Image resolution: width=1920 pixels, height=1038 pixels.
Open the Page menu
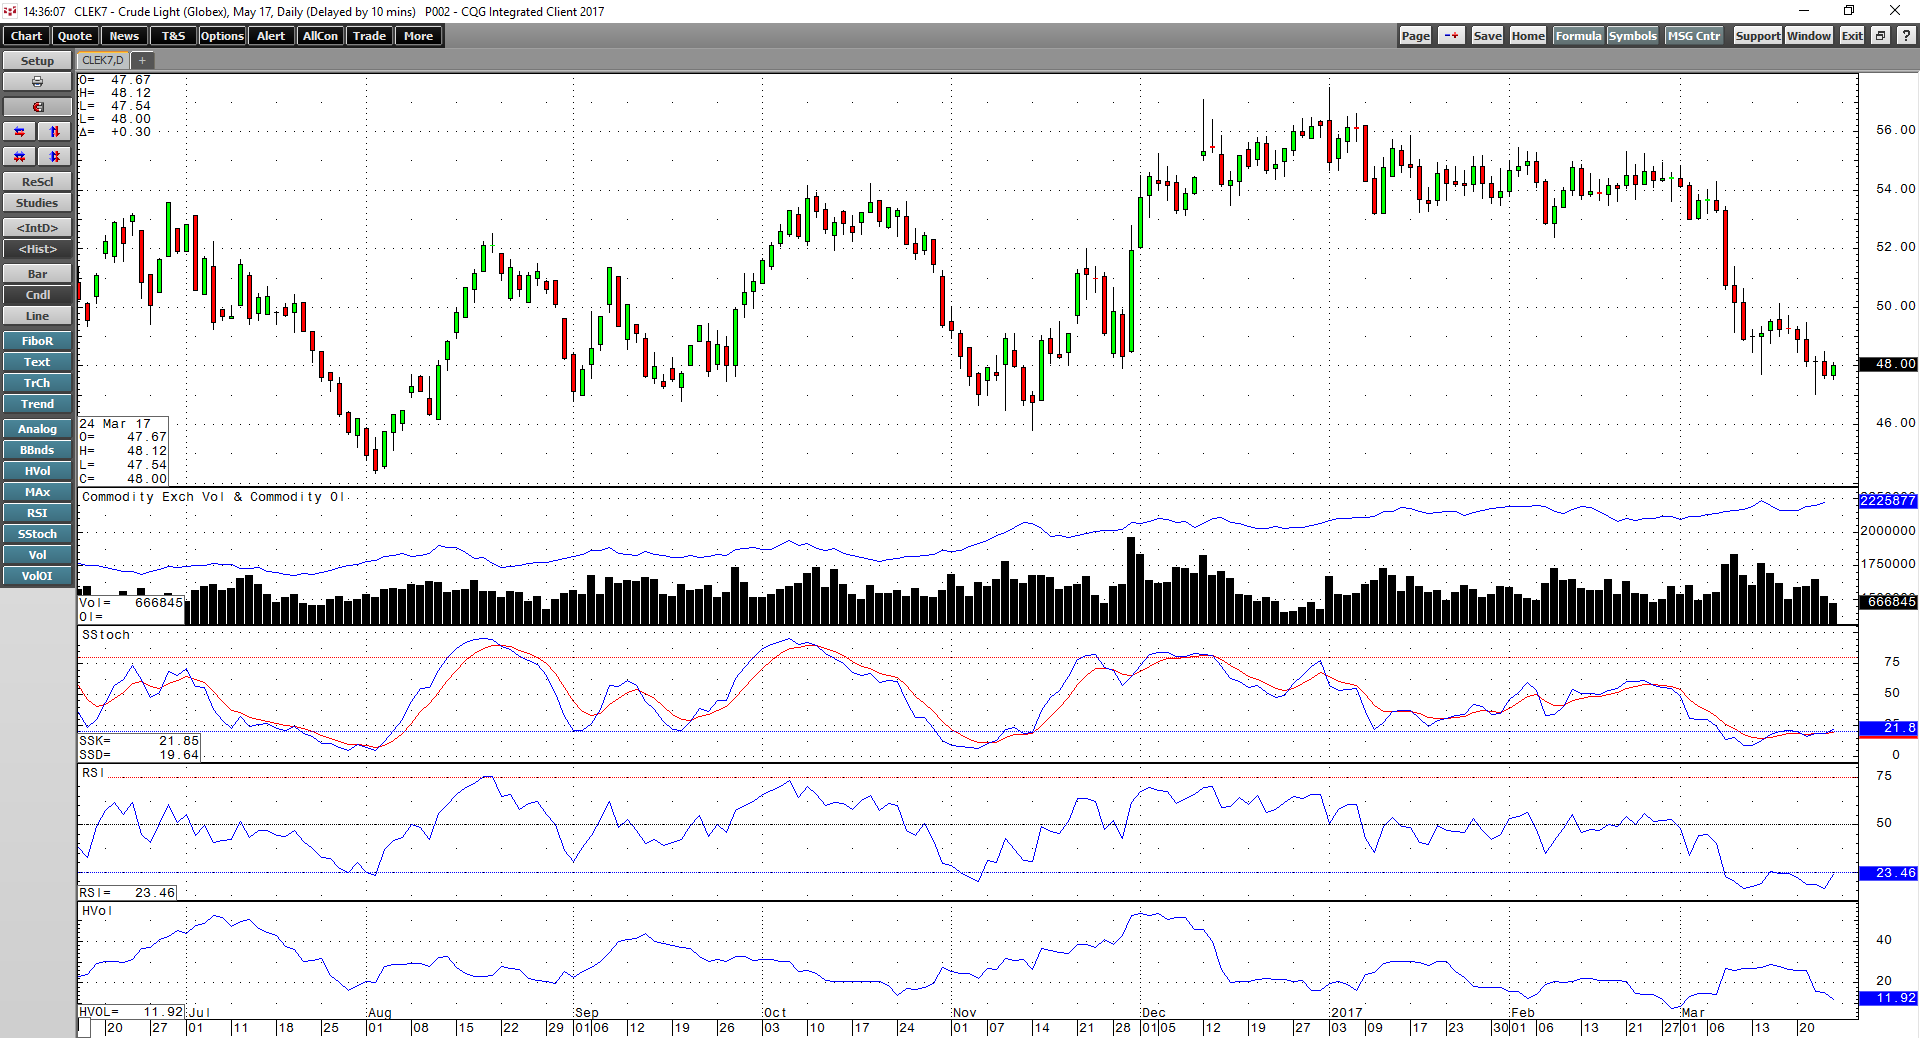click(x=1415, y=36)
